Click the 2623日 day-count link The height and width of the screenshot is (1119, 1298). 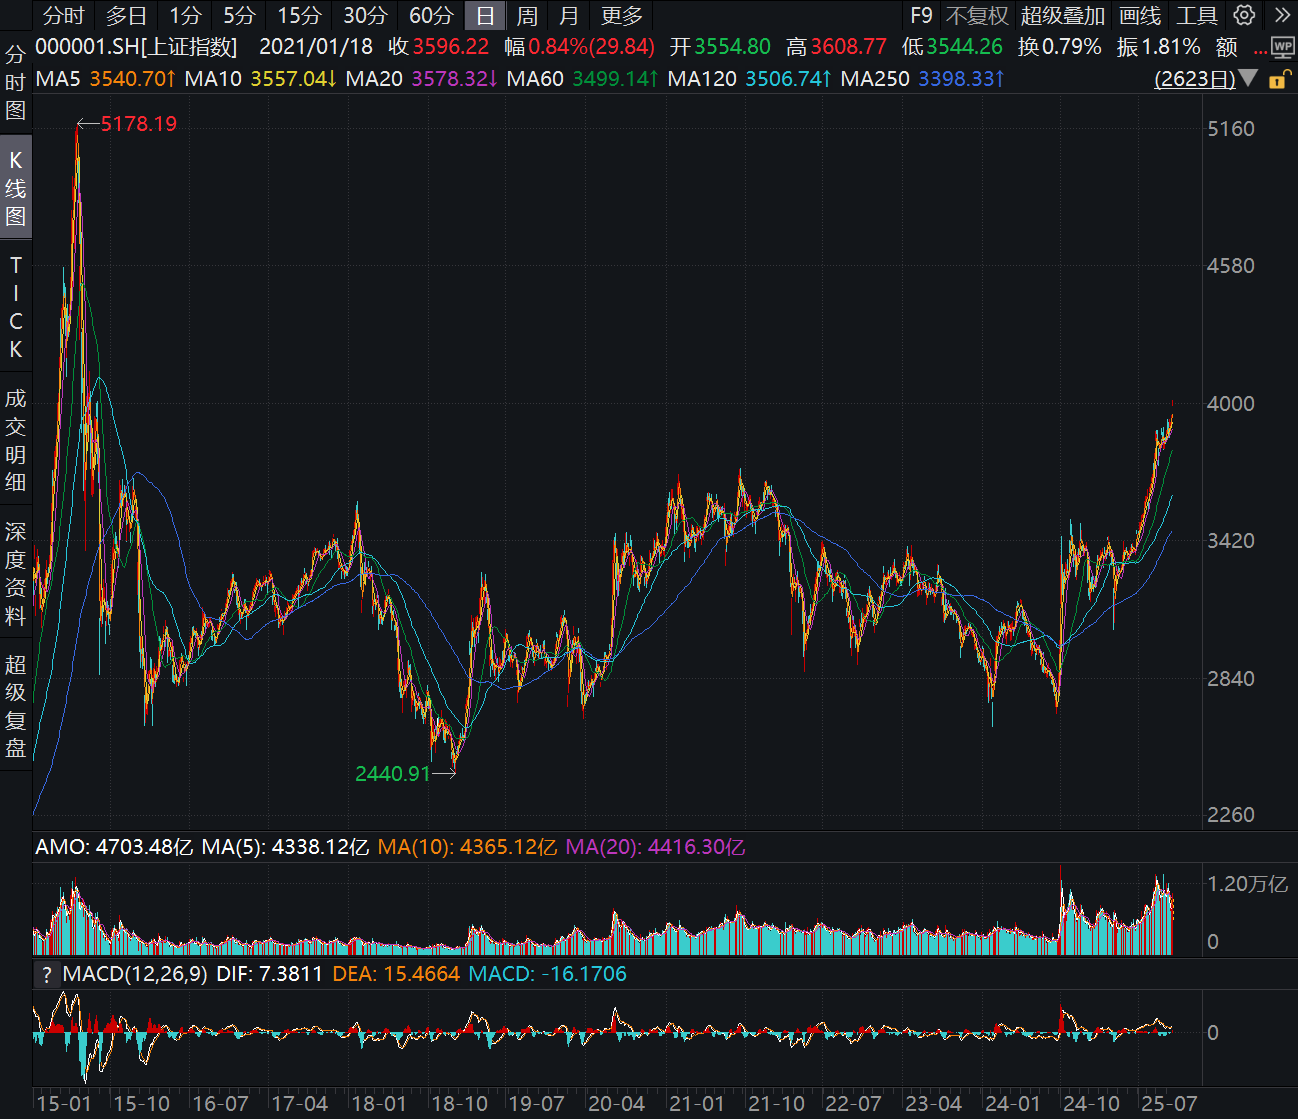tap(1194, 78)
